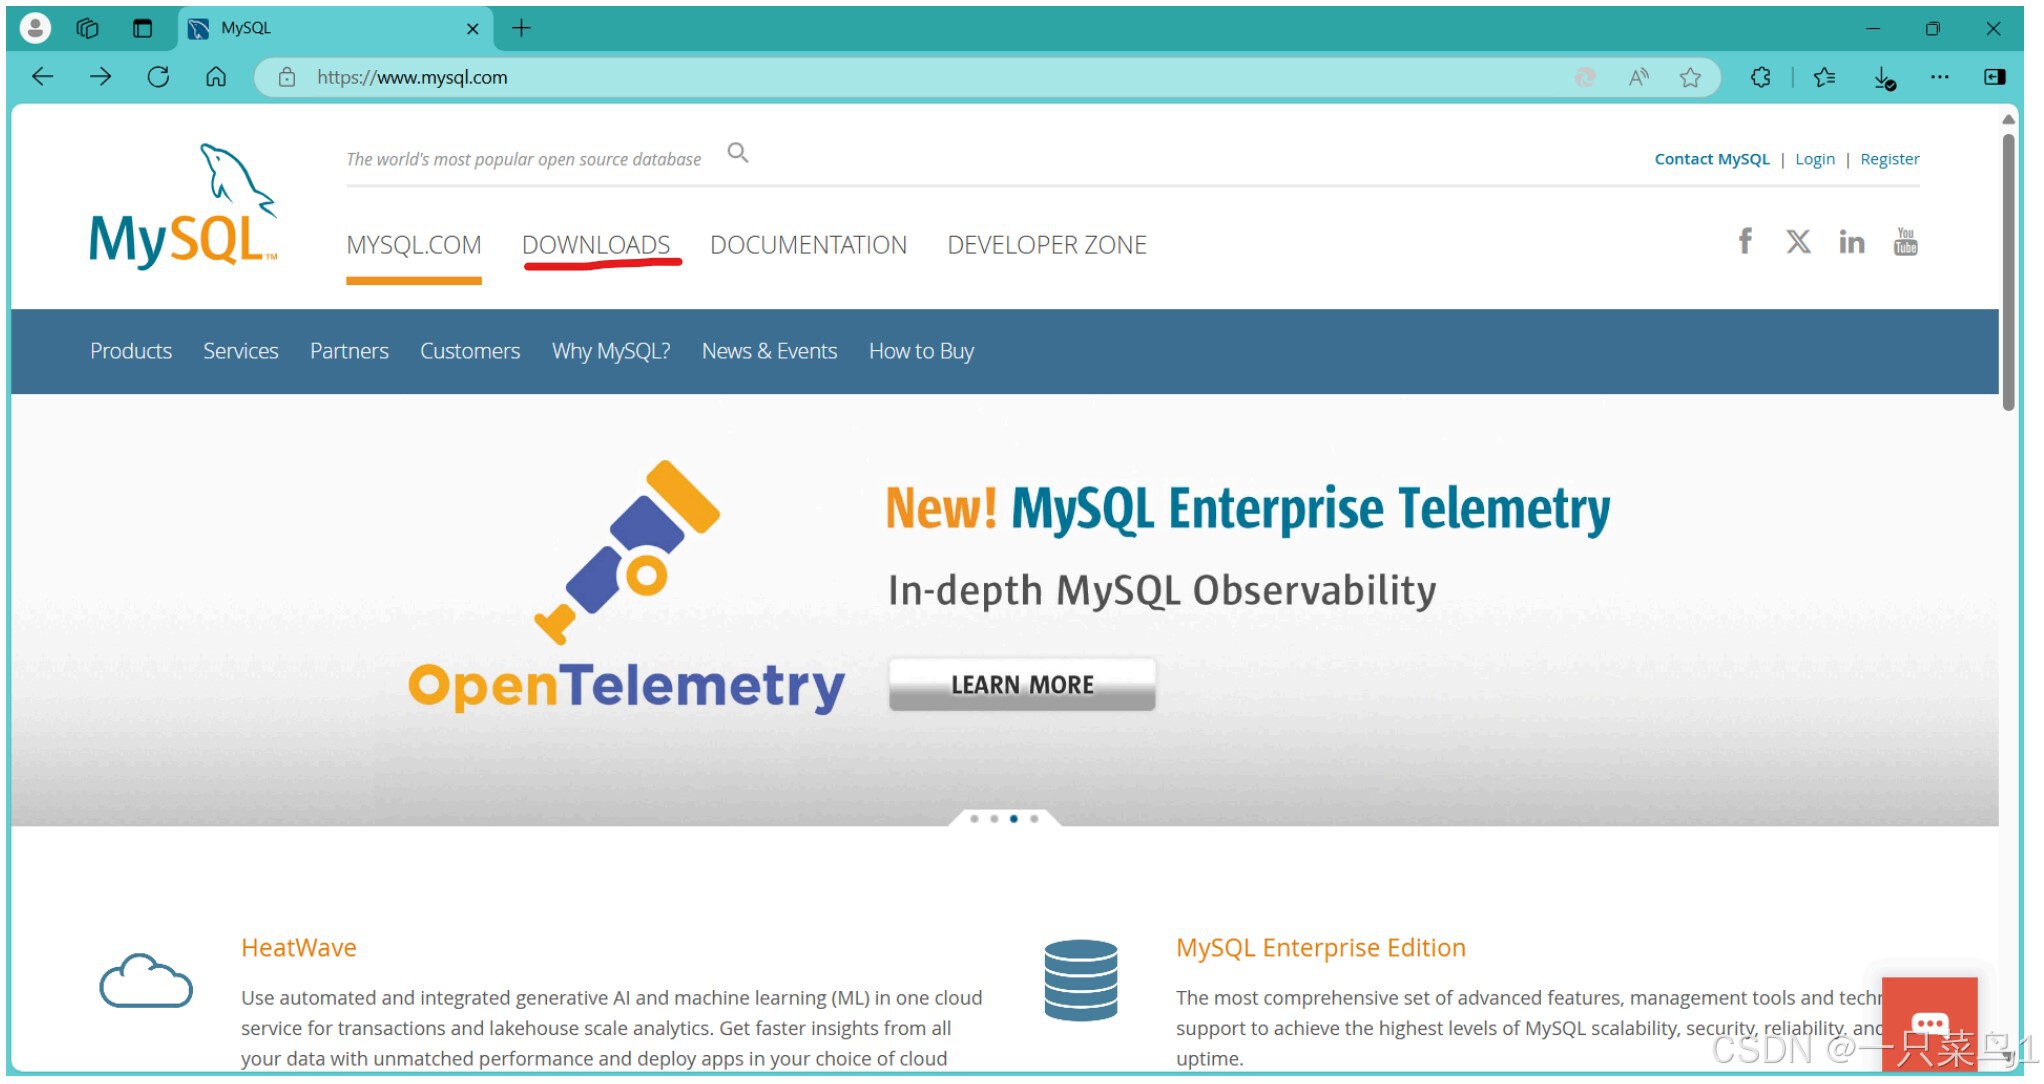Navigate back using the browser arrow
This screenshot has height=1084, width=2044.
[x=42, y=76]
